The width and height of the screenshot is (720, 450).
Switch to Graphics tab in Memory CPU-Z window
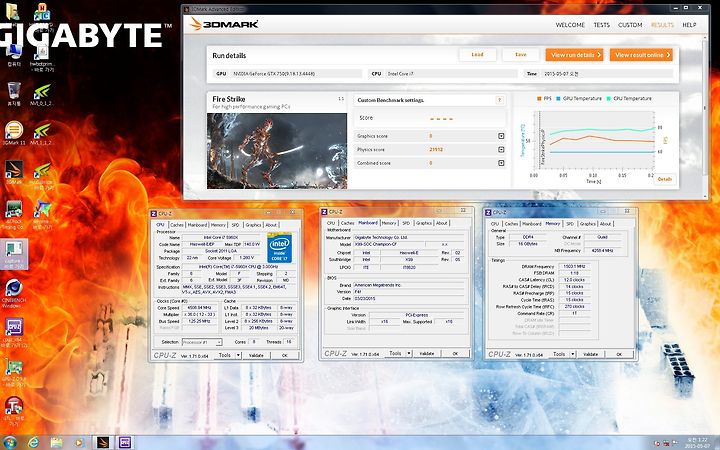[x=587, y=224]
